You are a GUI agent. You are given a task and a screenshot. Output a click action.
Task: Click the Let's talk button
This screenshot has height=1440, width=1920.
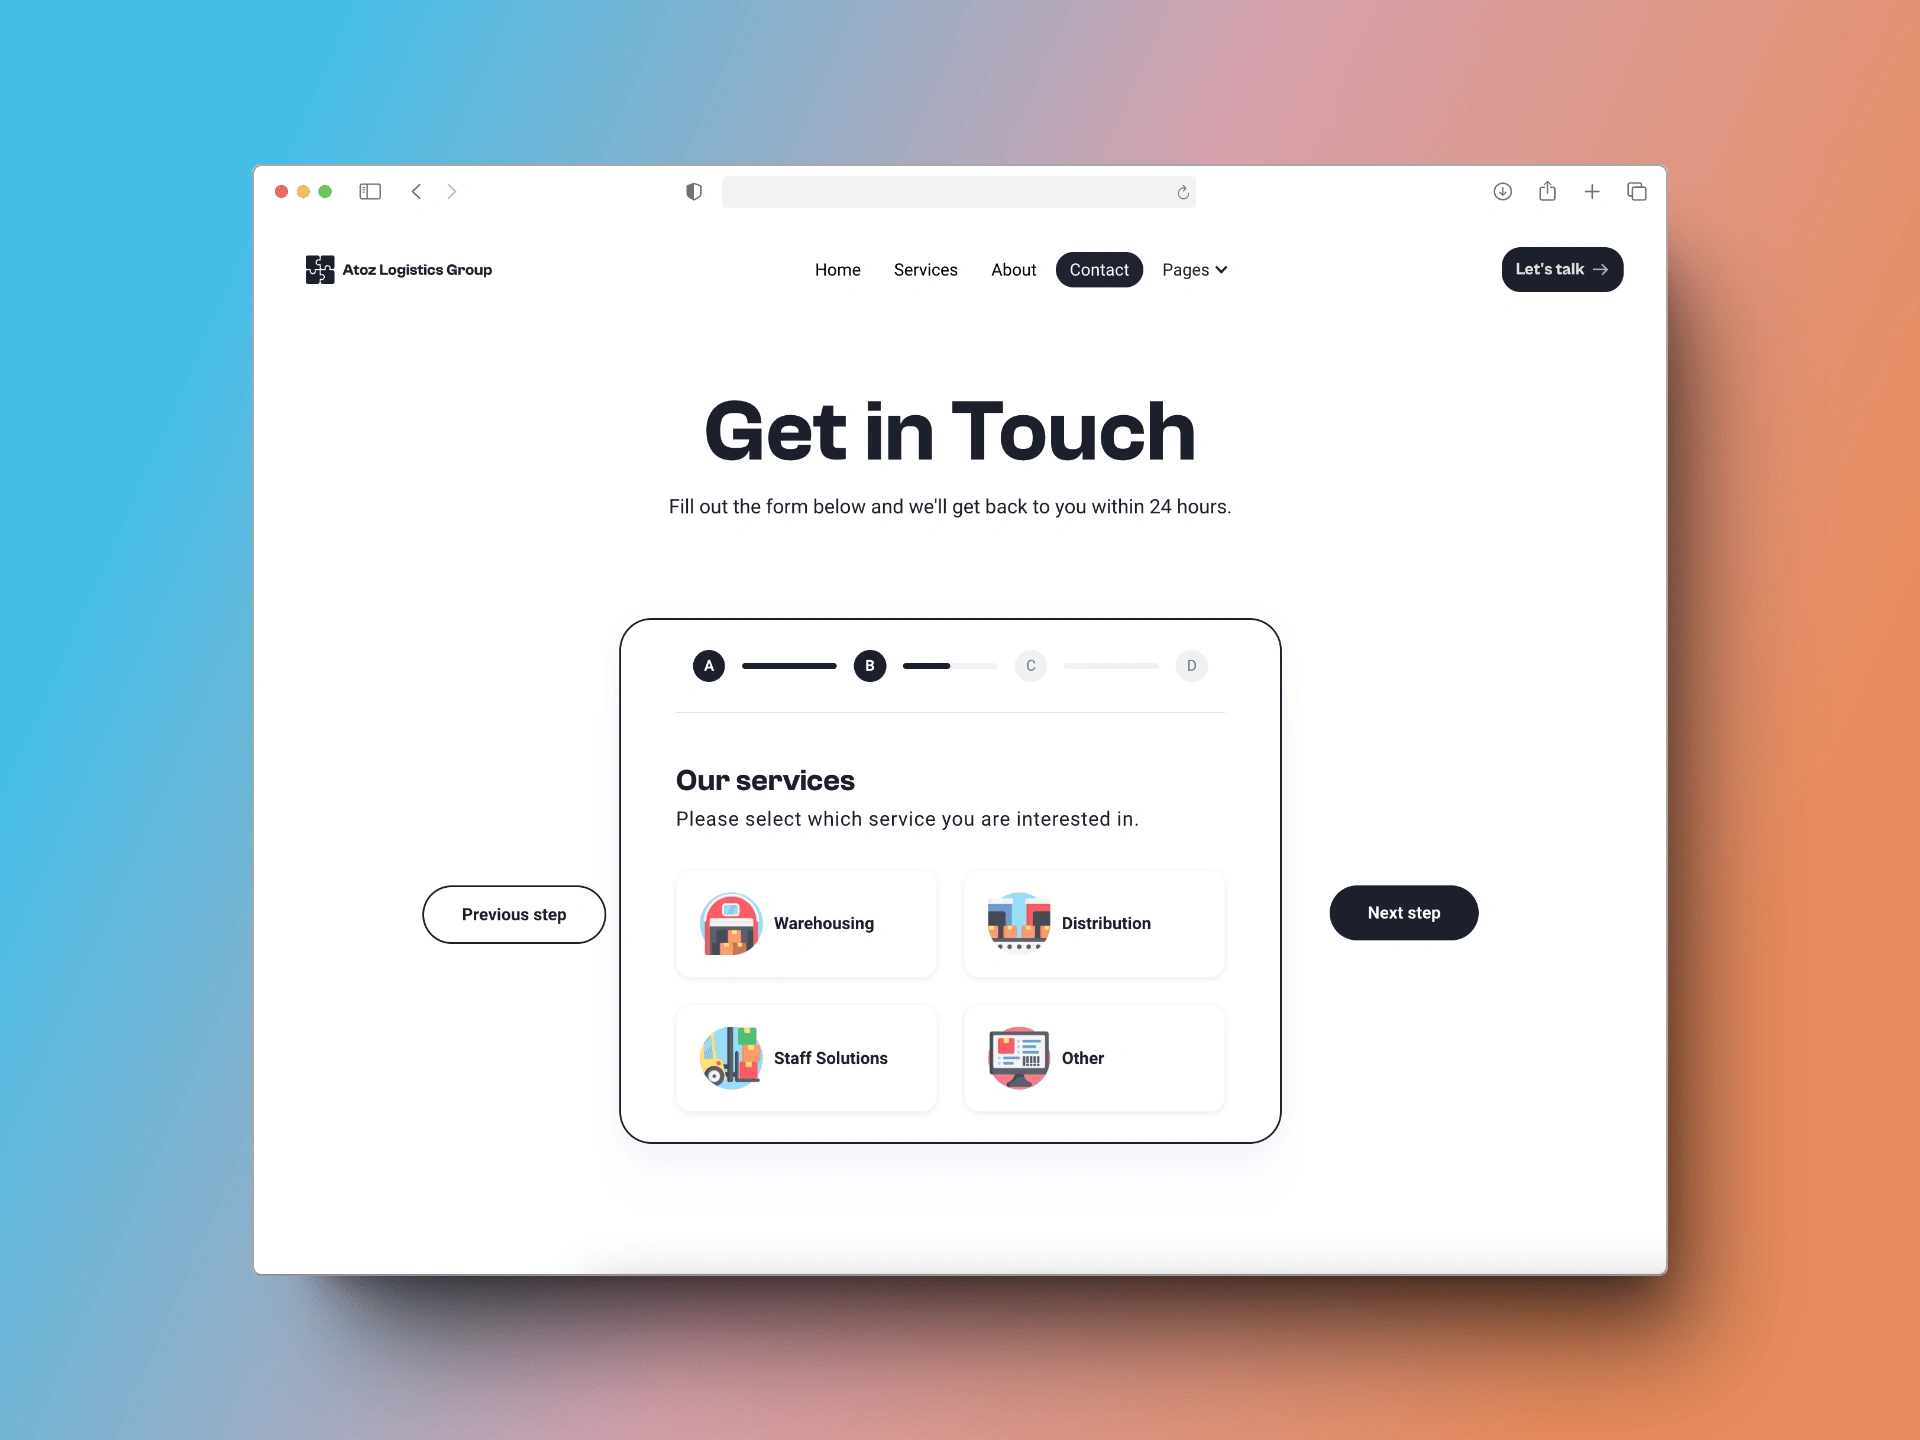1563,271
